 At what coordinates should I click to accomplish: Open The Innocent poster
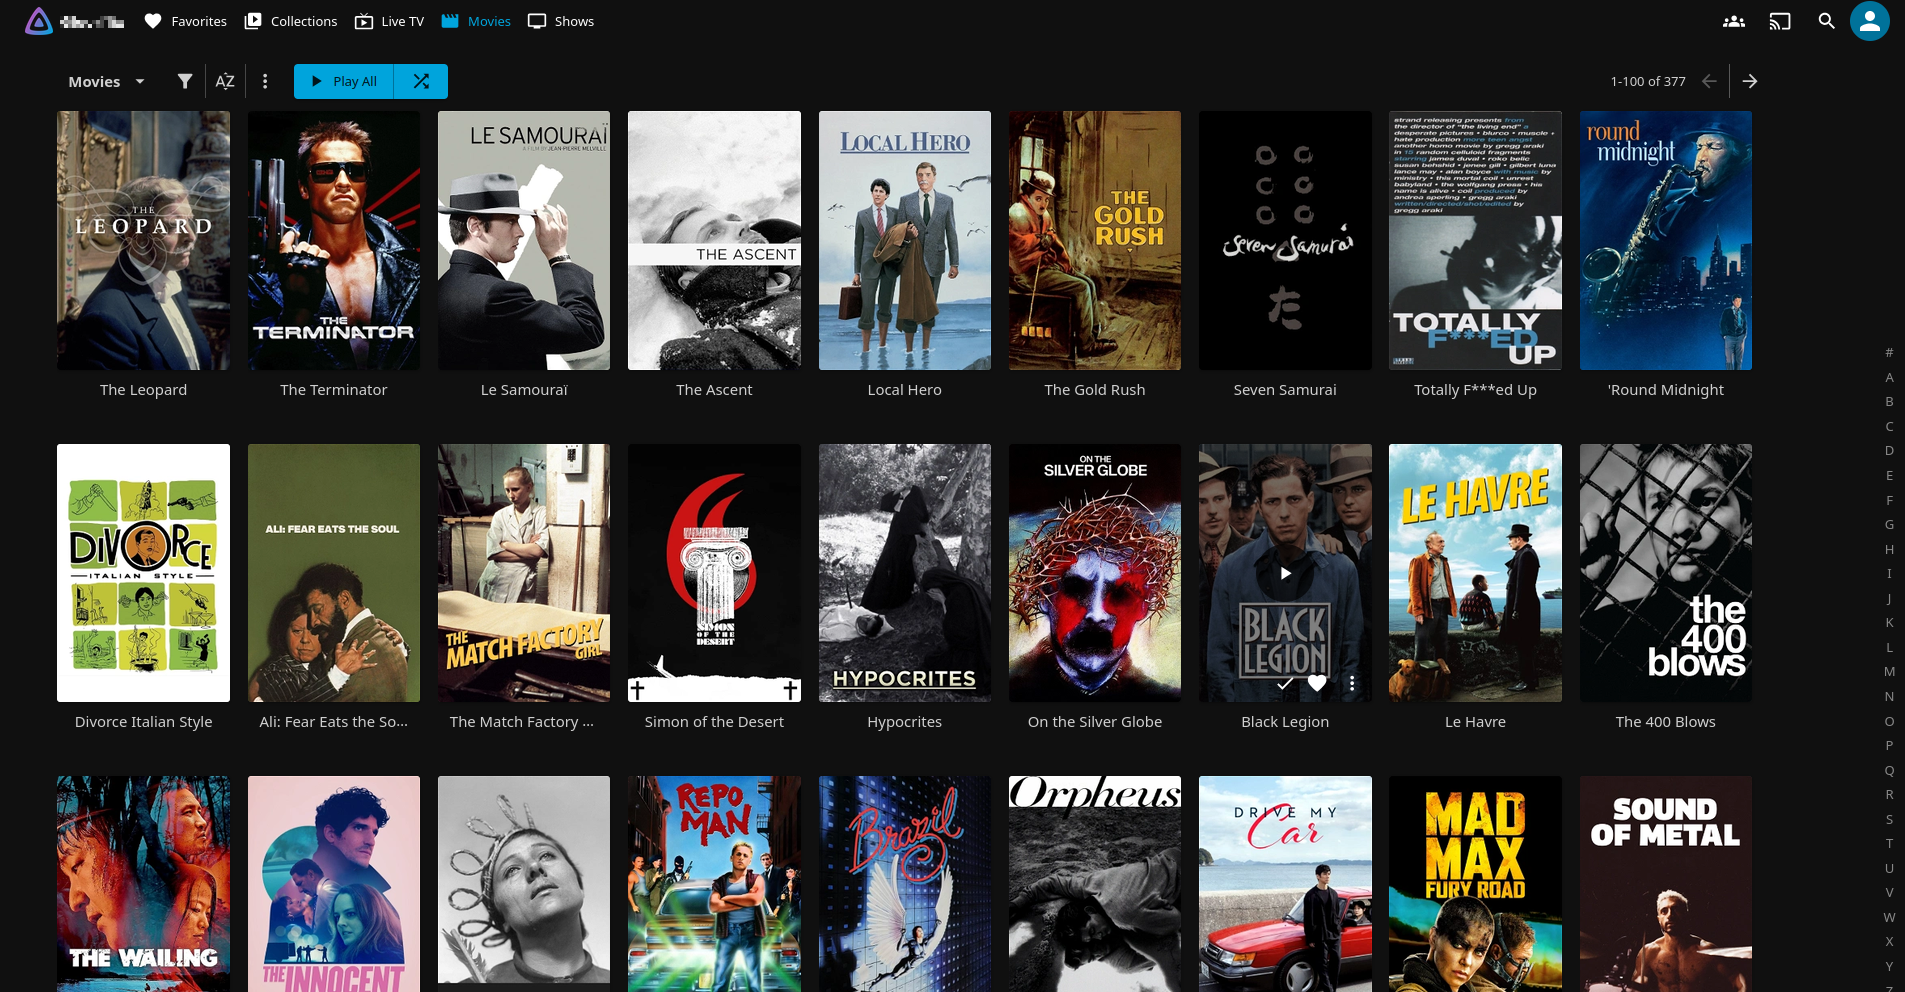point(334,884)
